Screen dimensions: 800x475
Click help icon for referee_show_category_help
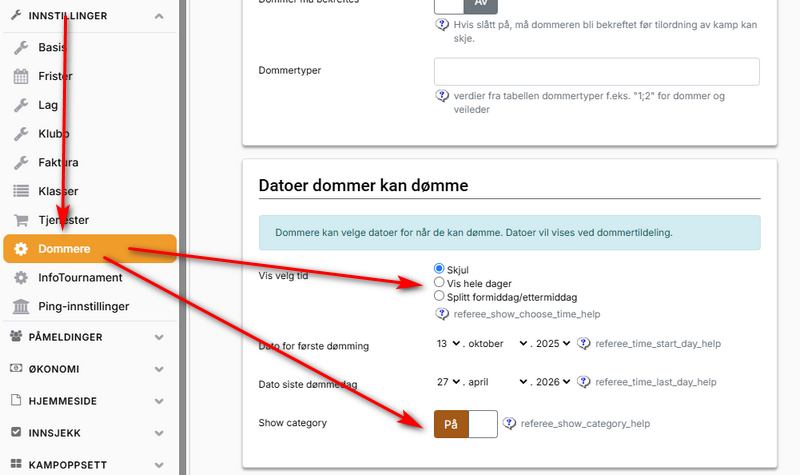(x=509, y=423)
